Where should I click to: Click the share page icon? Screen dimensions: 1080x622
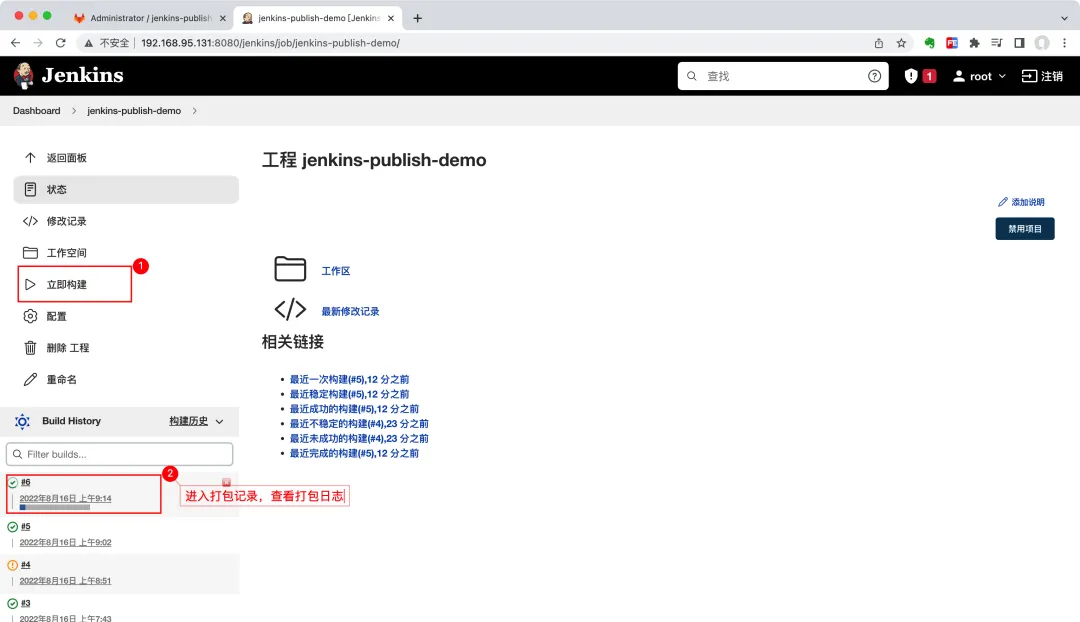pyautogui.click(x=879, y=43)
